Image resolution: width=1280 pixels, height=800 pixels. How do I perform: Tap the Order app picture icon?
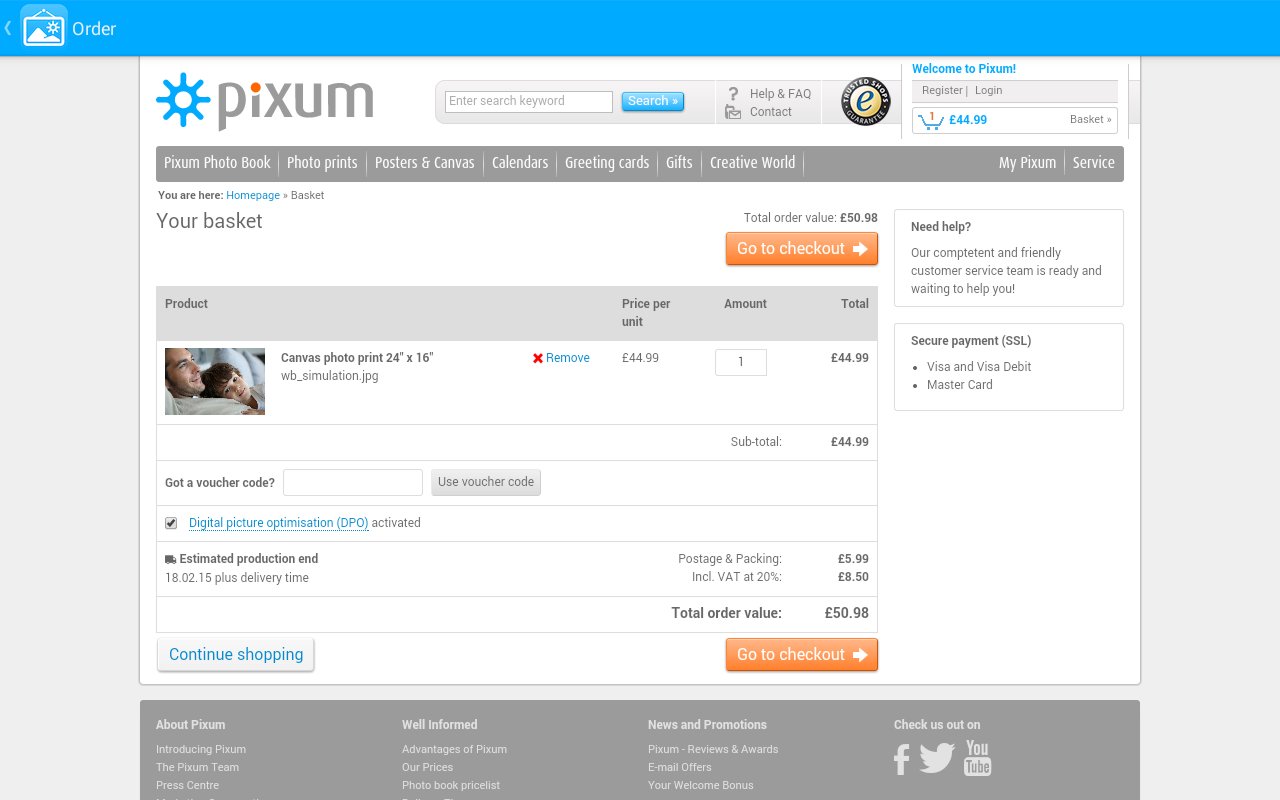[x=44, y=28]
